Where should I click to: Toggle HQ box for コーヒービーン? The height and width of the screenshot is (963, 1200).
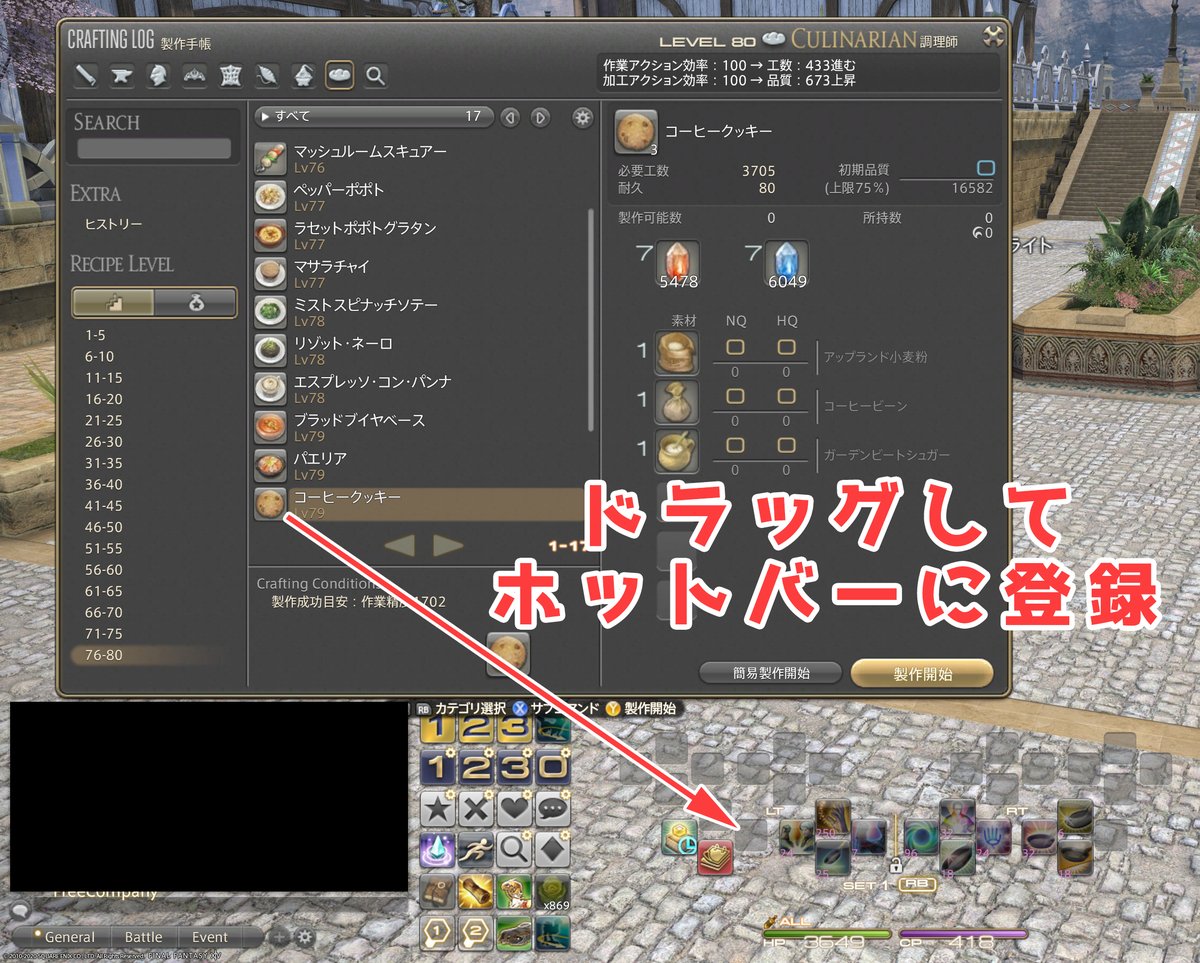click(786, 396)
